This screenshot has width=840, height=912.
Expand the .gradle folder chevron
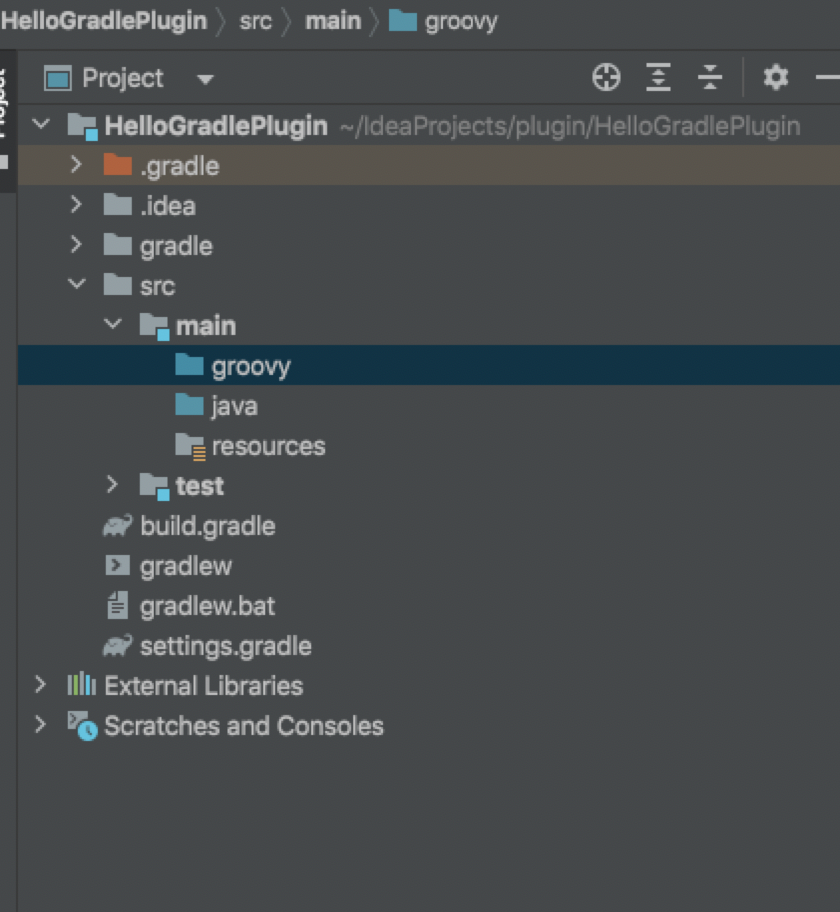(76, 165)
